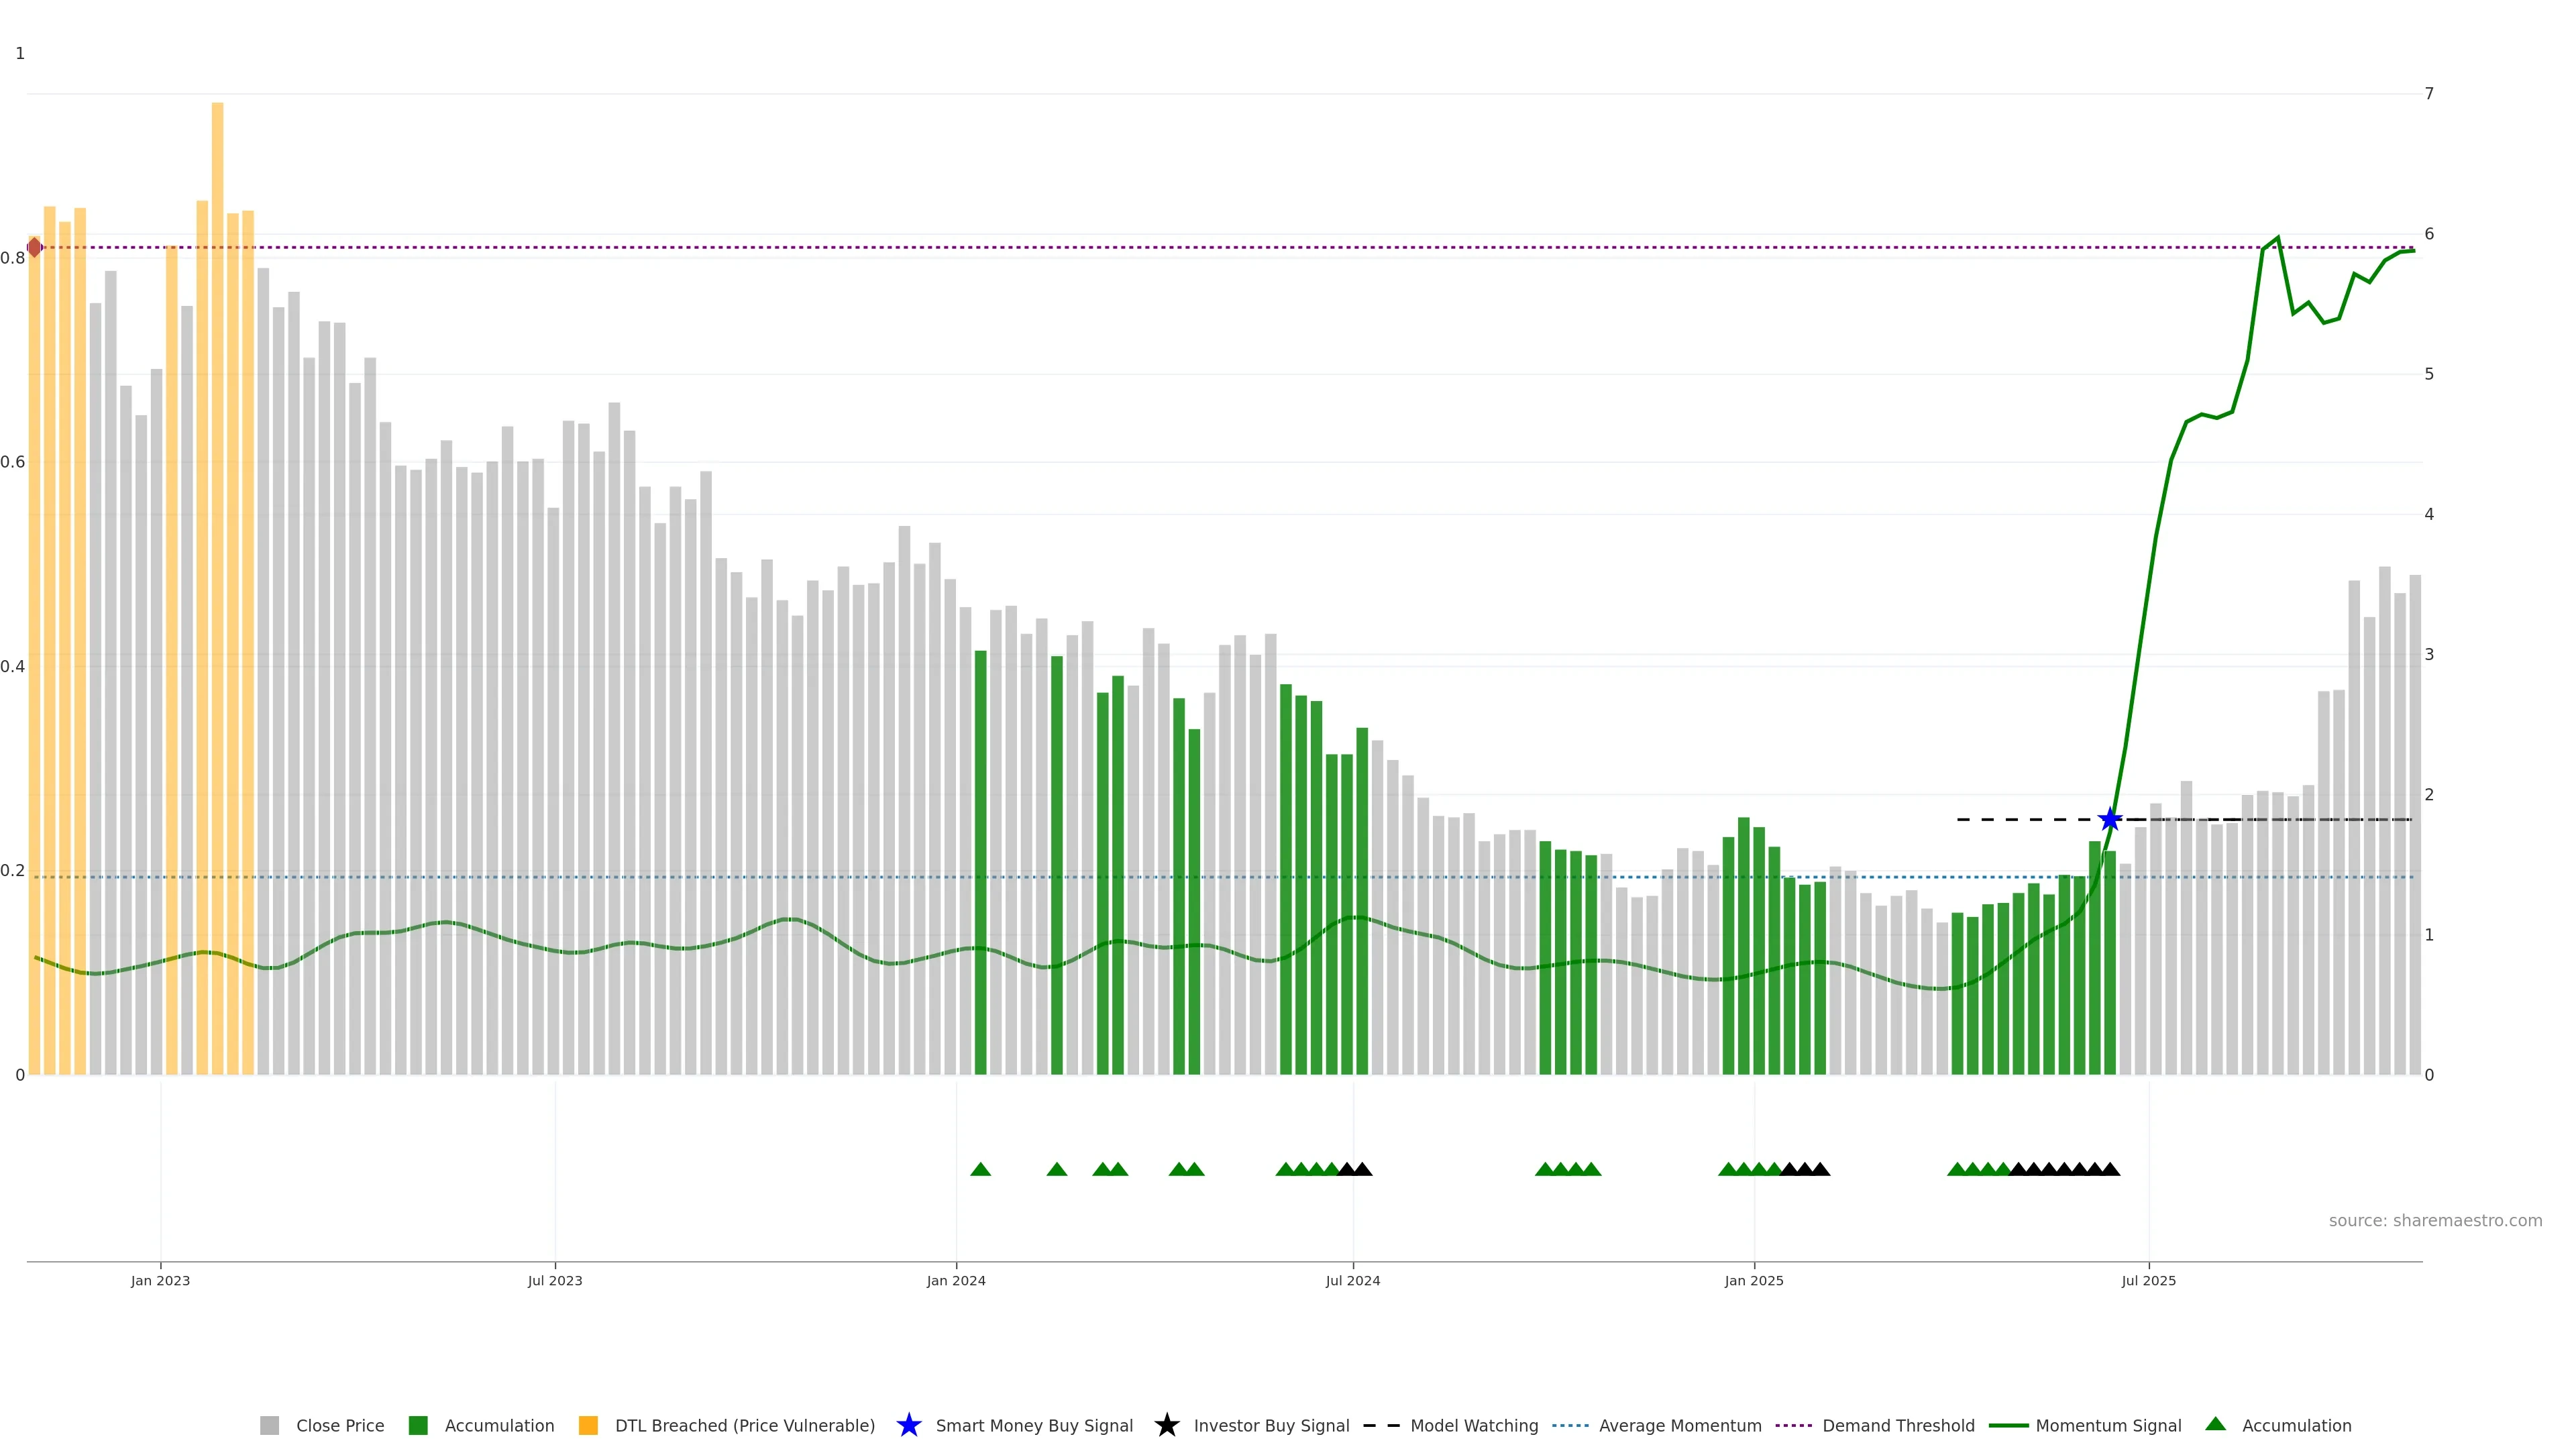The height and width of the screenshot is (1449, 2576).
Task: Click the Jul 2024 x-axis label
Action: [x=1353, y=1281]
